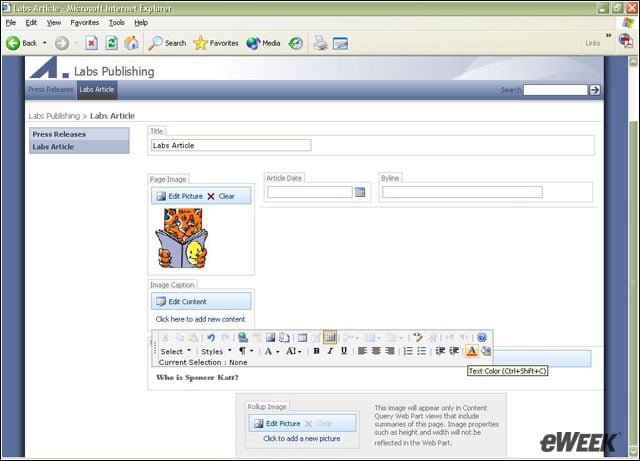
Task: Go to browser Home icon
Action: click(131, 43)
